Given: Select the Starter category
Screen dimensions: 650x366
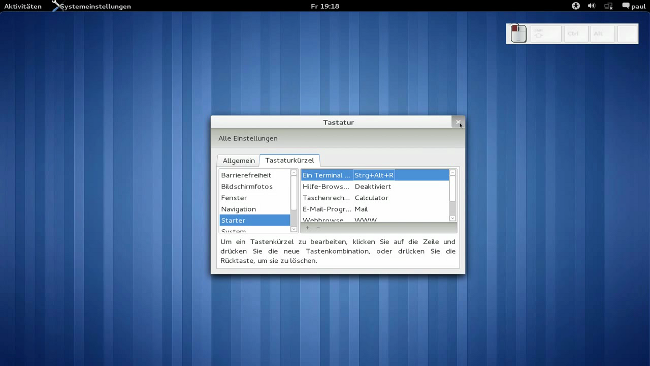Looking at the screenshot, I should click(255, 220).
